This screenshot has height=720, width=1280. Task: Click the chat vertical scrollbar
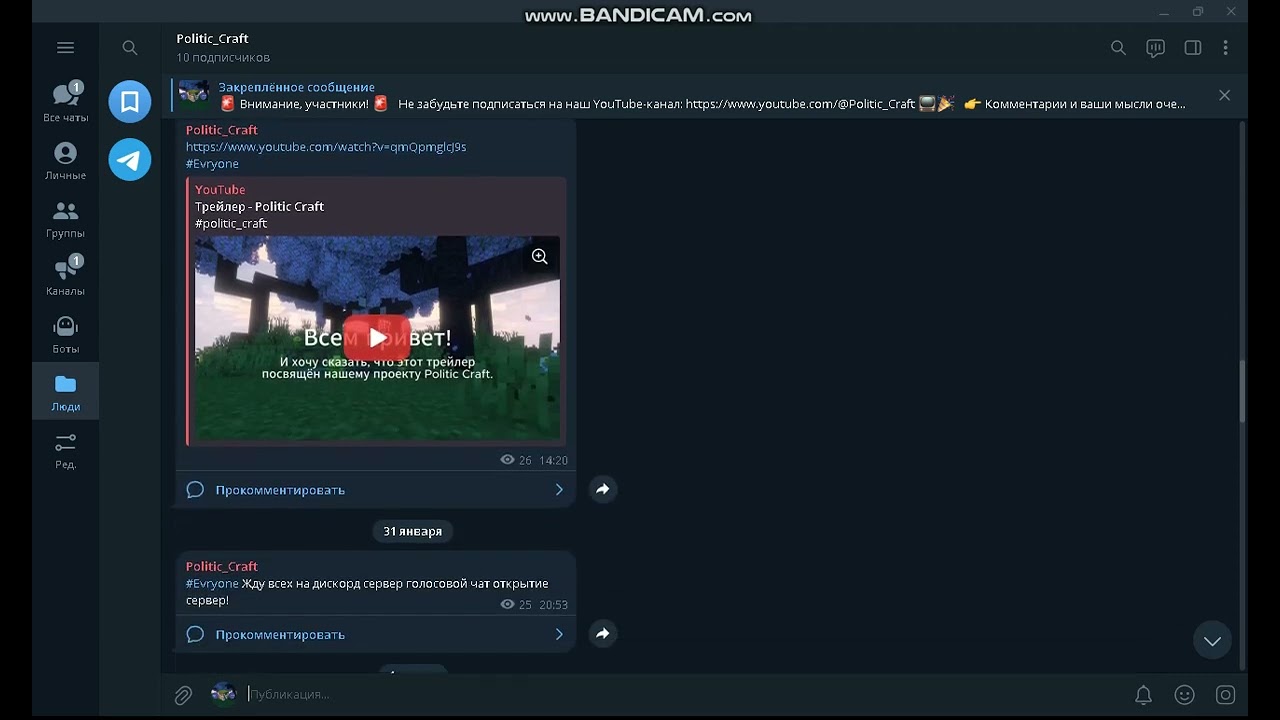coord(1242,392)
